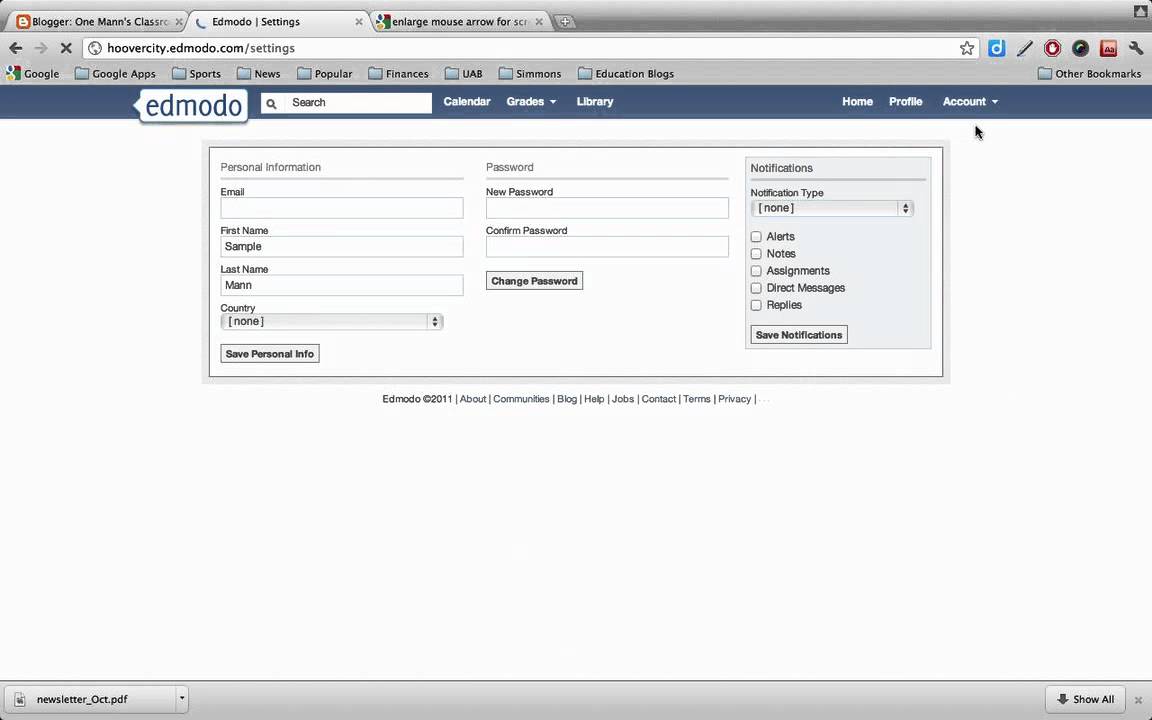Image resolution: width=1152 pixels, height=720 pixels.
Task: Open the Communities footer link
Action: [521, 400]
